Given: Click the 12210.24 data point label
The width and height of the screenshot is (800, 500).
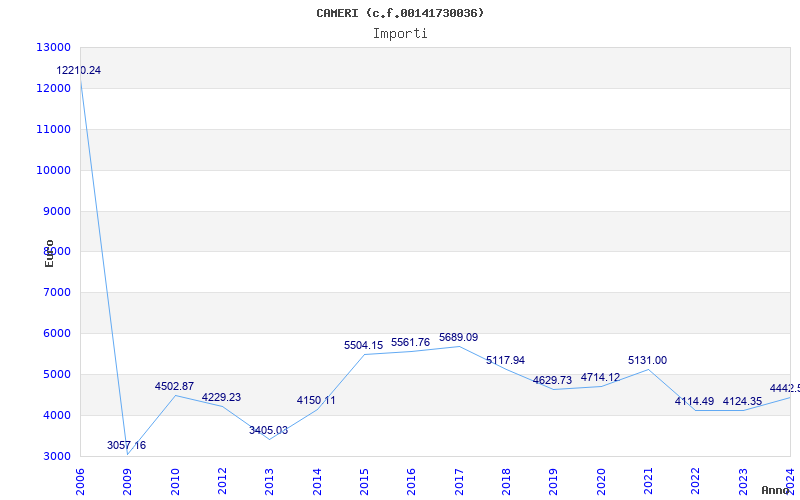Looking at the screenshot, I should [x=79, y=71].
